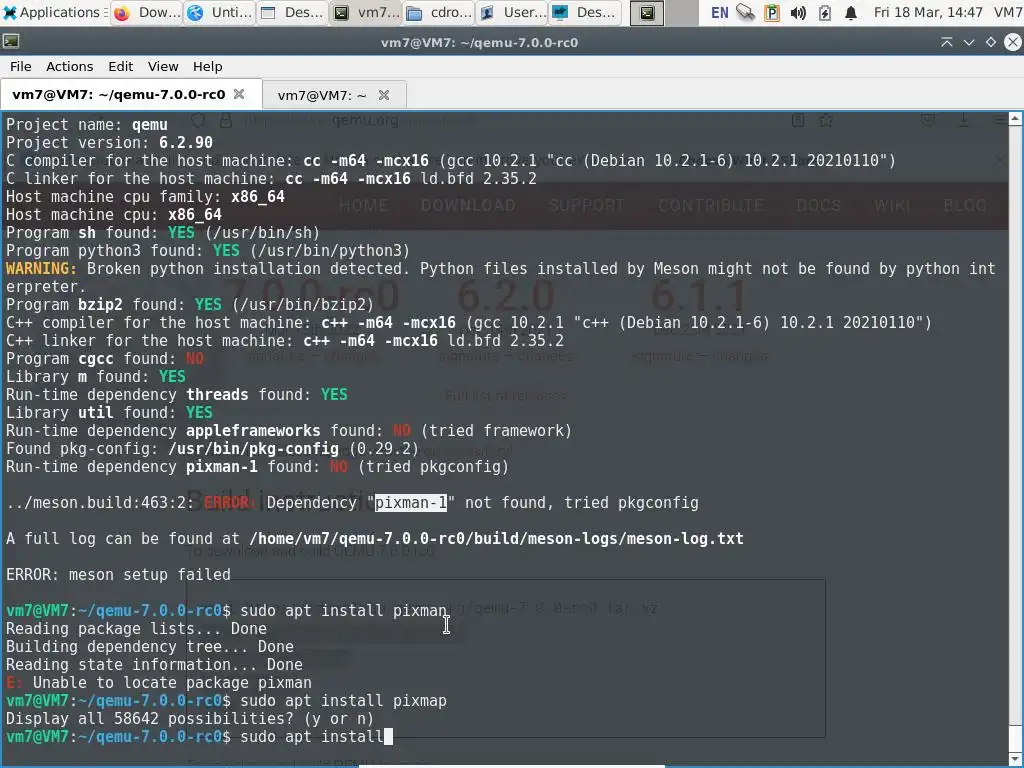This screenshot has height=768, width=1024.
Task: Click the 'sudo apt install pixmap' command line
Action: pos(227,701)
